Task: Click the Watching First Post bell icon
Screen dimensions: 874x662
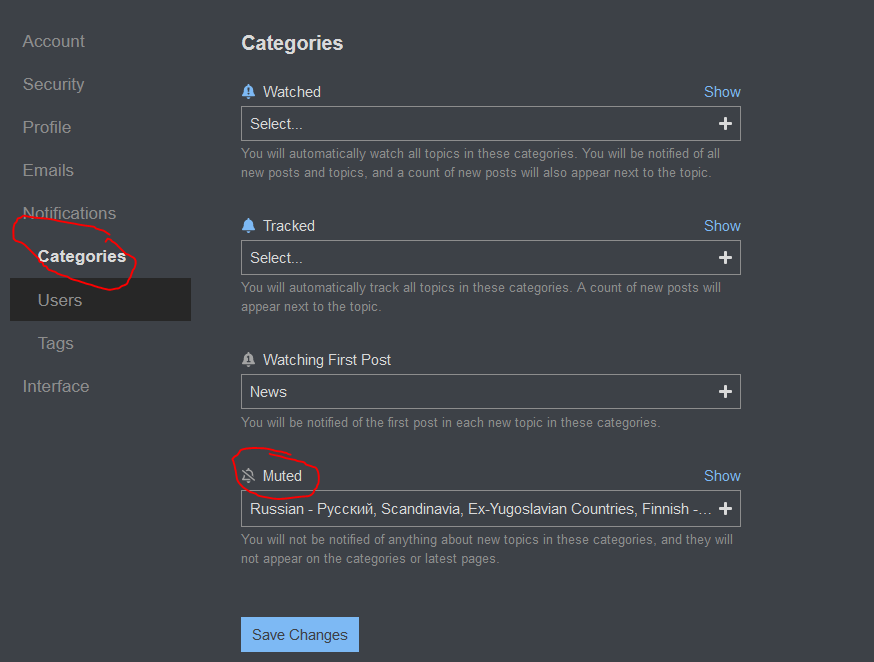Action: 249,359
